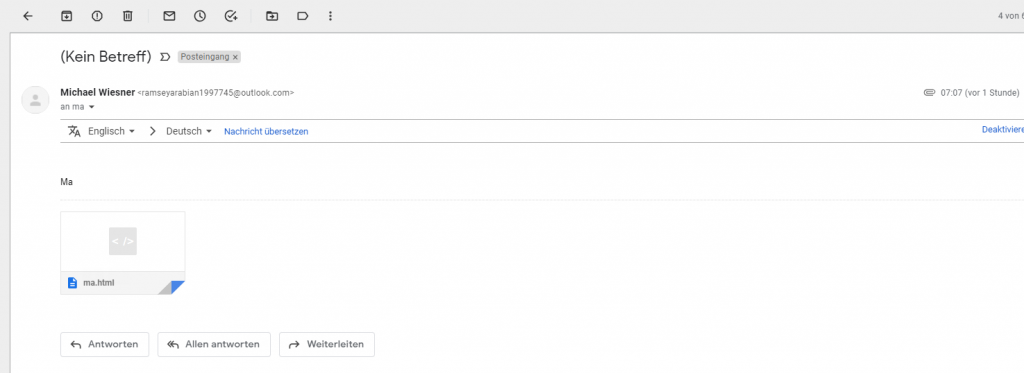This screenshot has height=373, width=1024.
Task: Expand recipient details arrow beside 'an ma'
Action: pos(91,106)
